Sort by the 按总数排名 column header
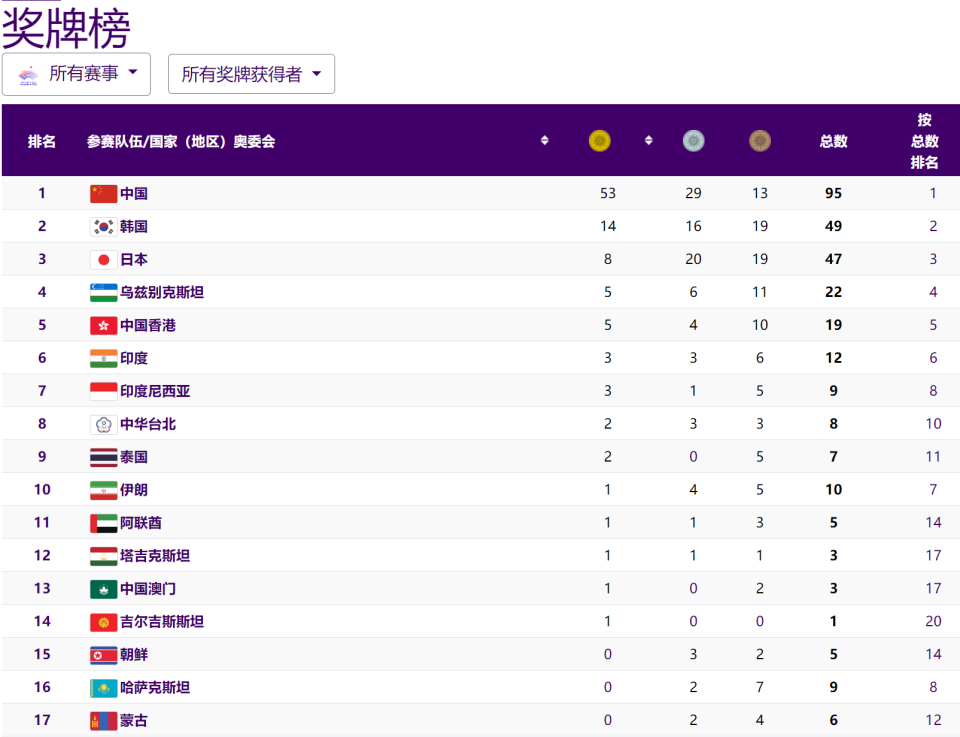Image resolution: width=960 pixels, height=737 pixels. tap(925, 141)
